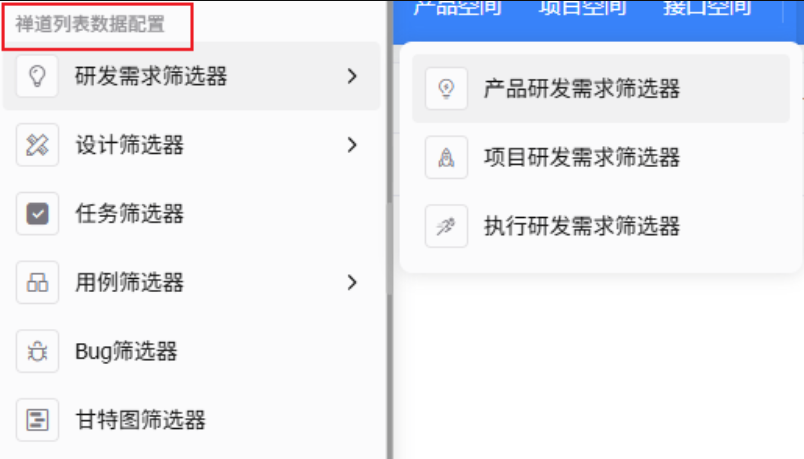Click the lightbulb icon for 产品研发需求筛选器

tap(446, 88)
